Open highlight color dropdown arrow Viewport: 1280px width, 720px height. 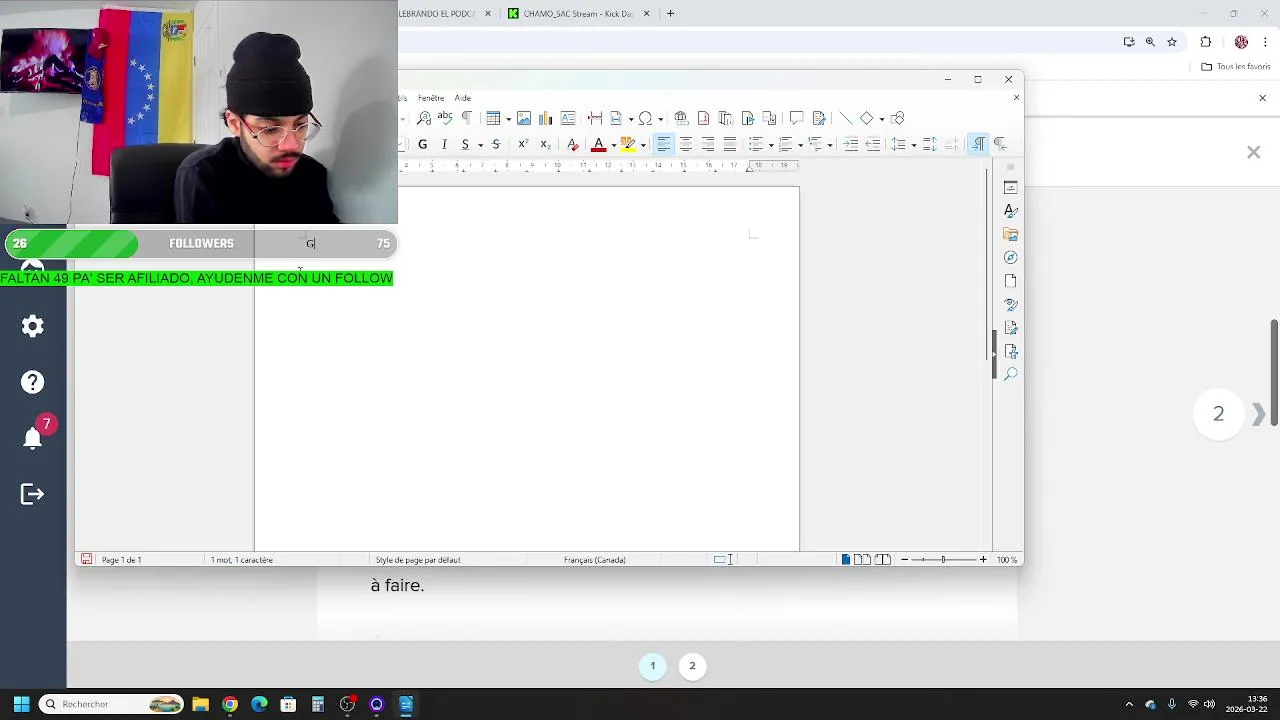(643, 145)
